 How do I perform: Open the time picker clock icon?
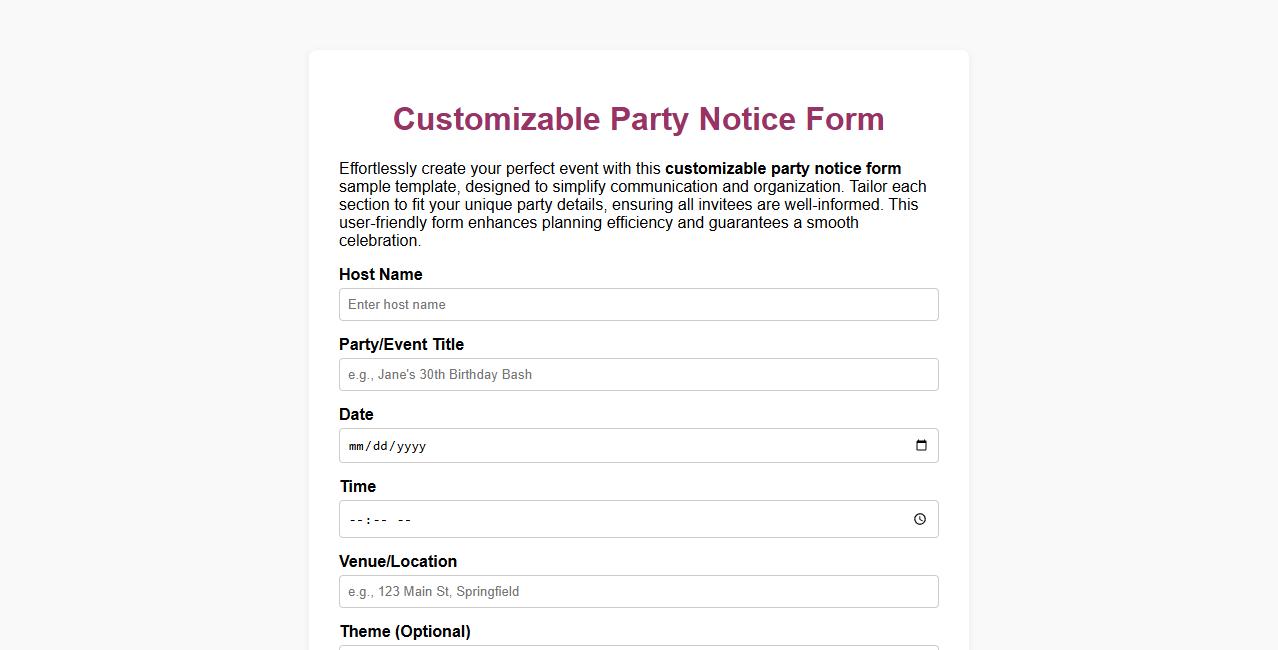[919, 519]
